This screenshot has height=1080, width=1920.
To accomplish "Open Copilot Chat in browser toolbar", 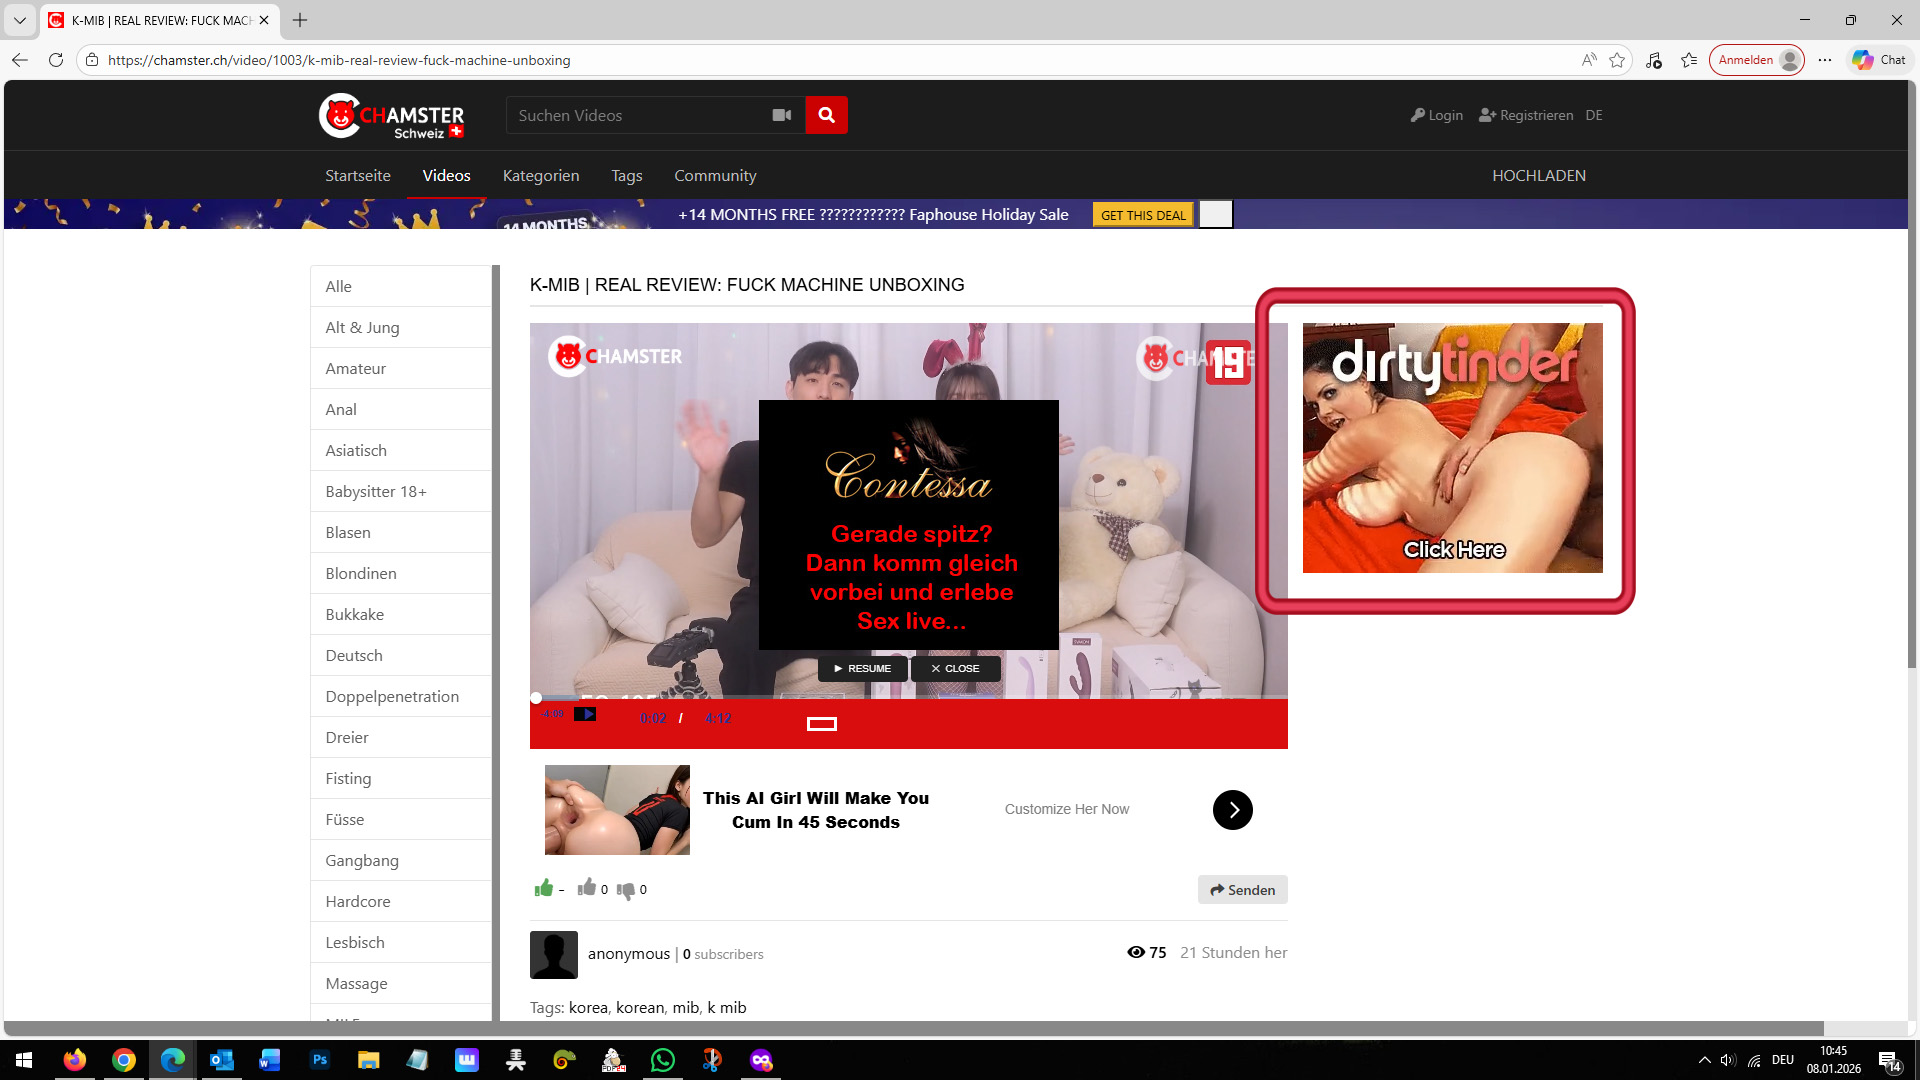I will click(x=1878, y=60).
